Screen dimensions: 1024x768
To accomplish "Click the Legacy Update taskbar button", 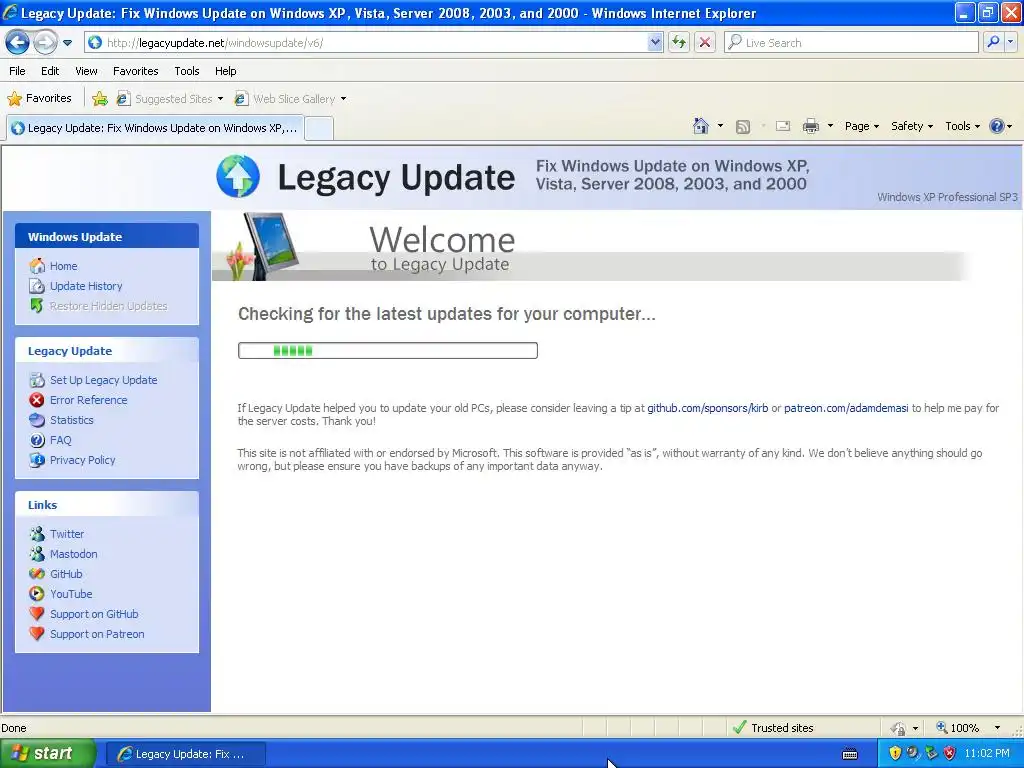I will pyautogui.click(x=185, y=754).
